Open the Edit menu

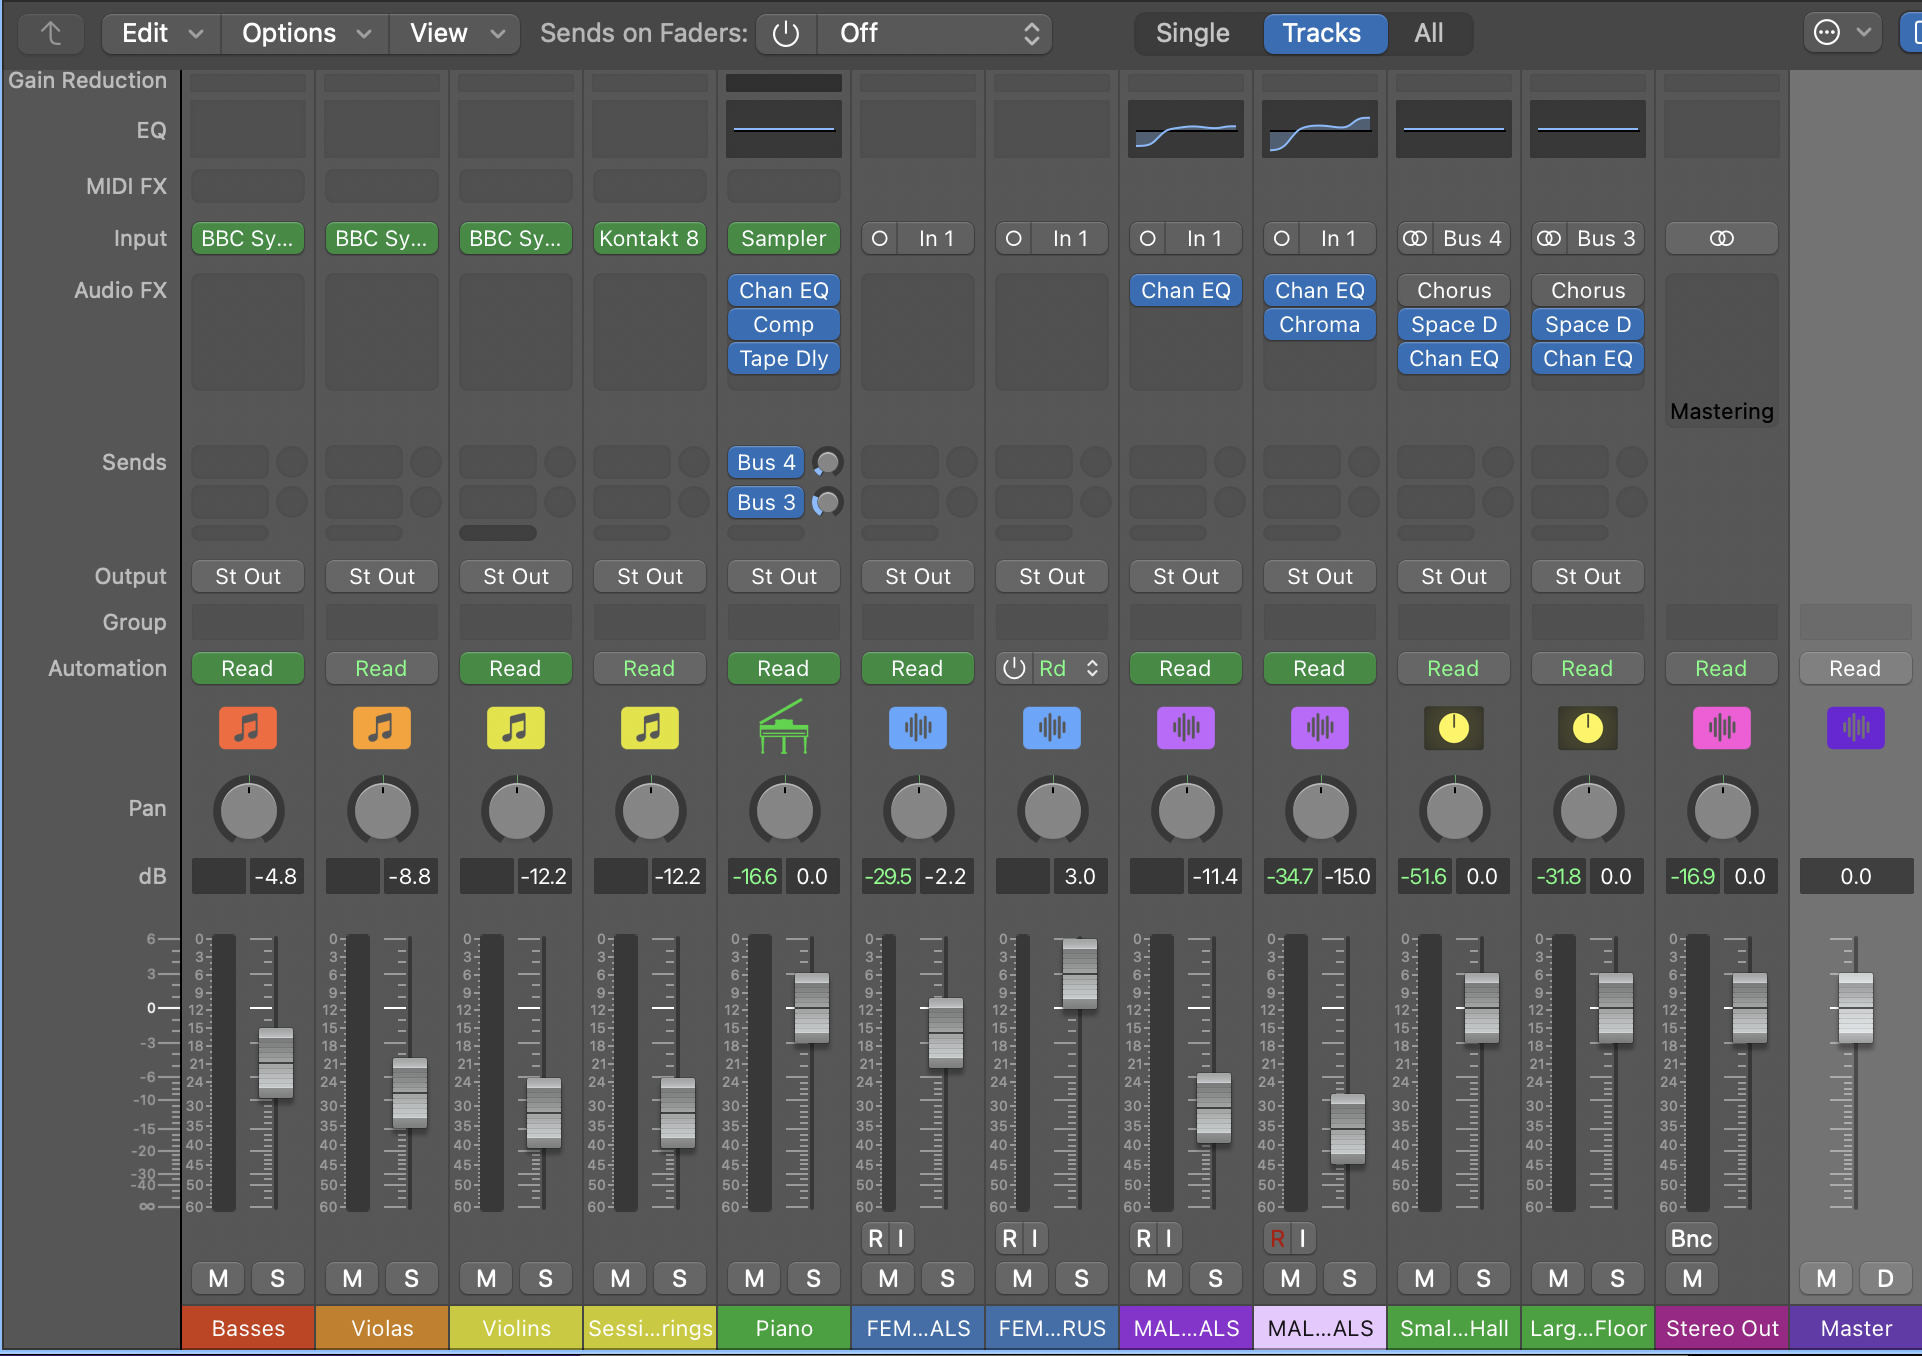pos(161,33)
